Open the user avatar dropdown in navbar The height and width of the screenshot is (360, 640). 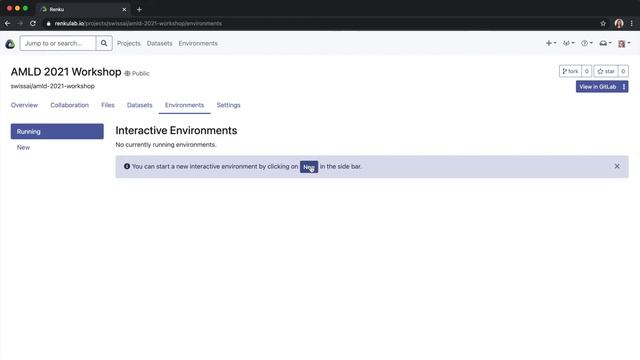pyautogui.click(x=624, y=43)
